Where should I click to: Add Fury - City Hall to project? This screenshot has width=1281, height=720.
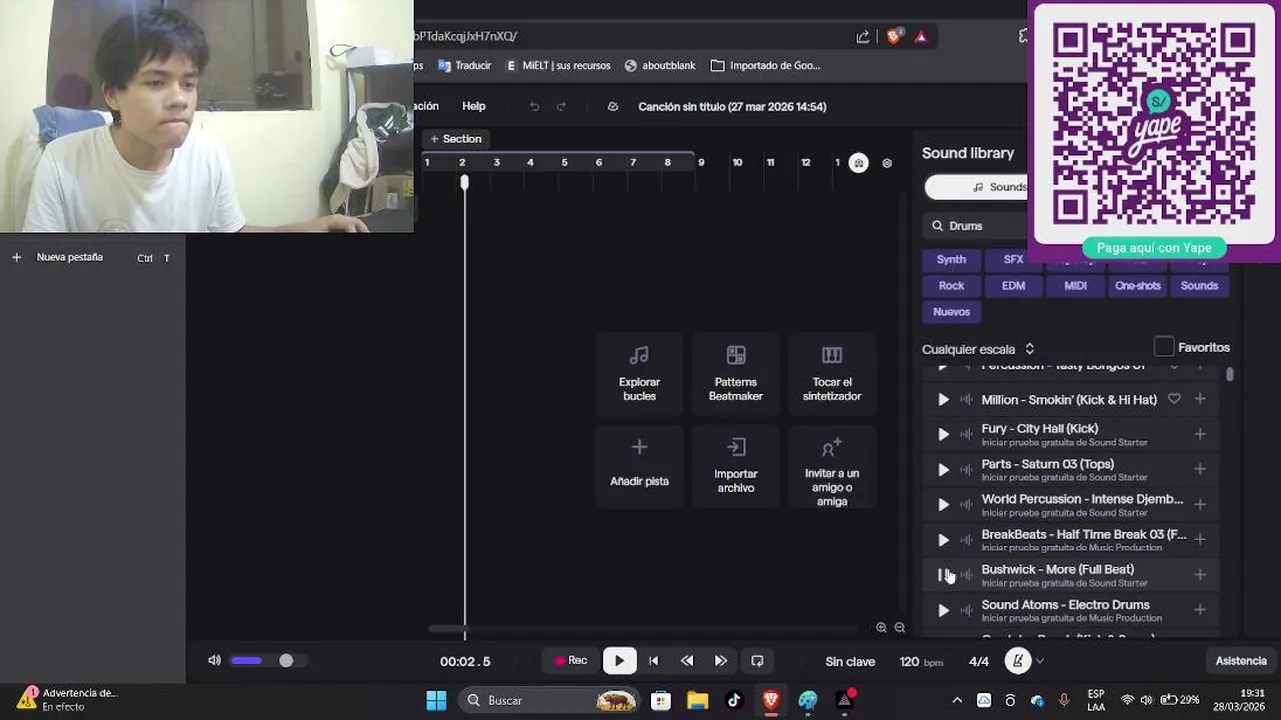[x=1200, y=434]
